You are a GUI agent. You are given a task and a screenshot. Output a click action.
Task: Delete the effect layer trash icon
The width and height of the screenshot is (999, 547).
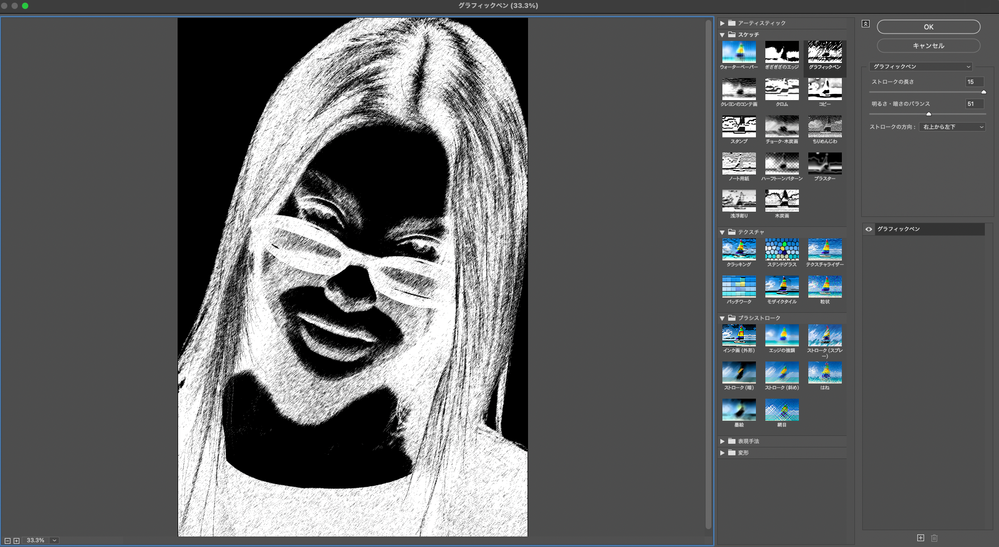point(934,538)
